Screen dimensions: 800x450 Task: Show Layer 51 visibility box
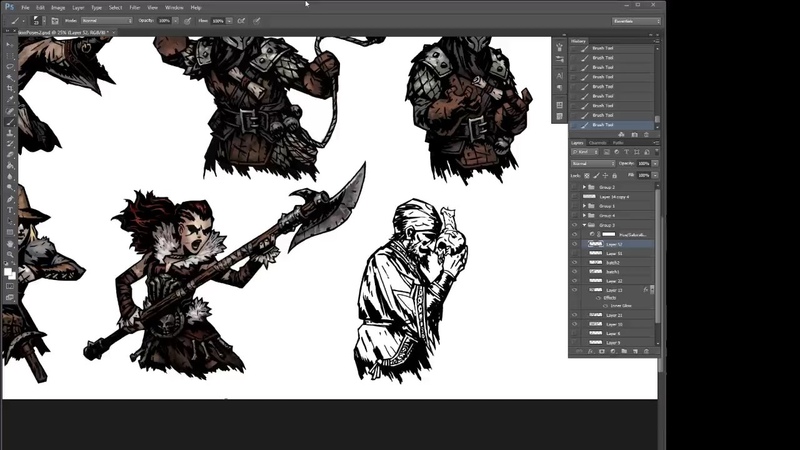coord(575,253)
